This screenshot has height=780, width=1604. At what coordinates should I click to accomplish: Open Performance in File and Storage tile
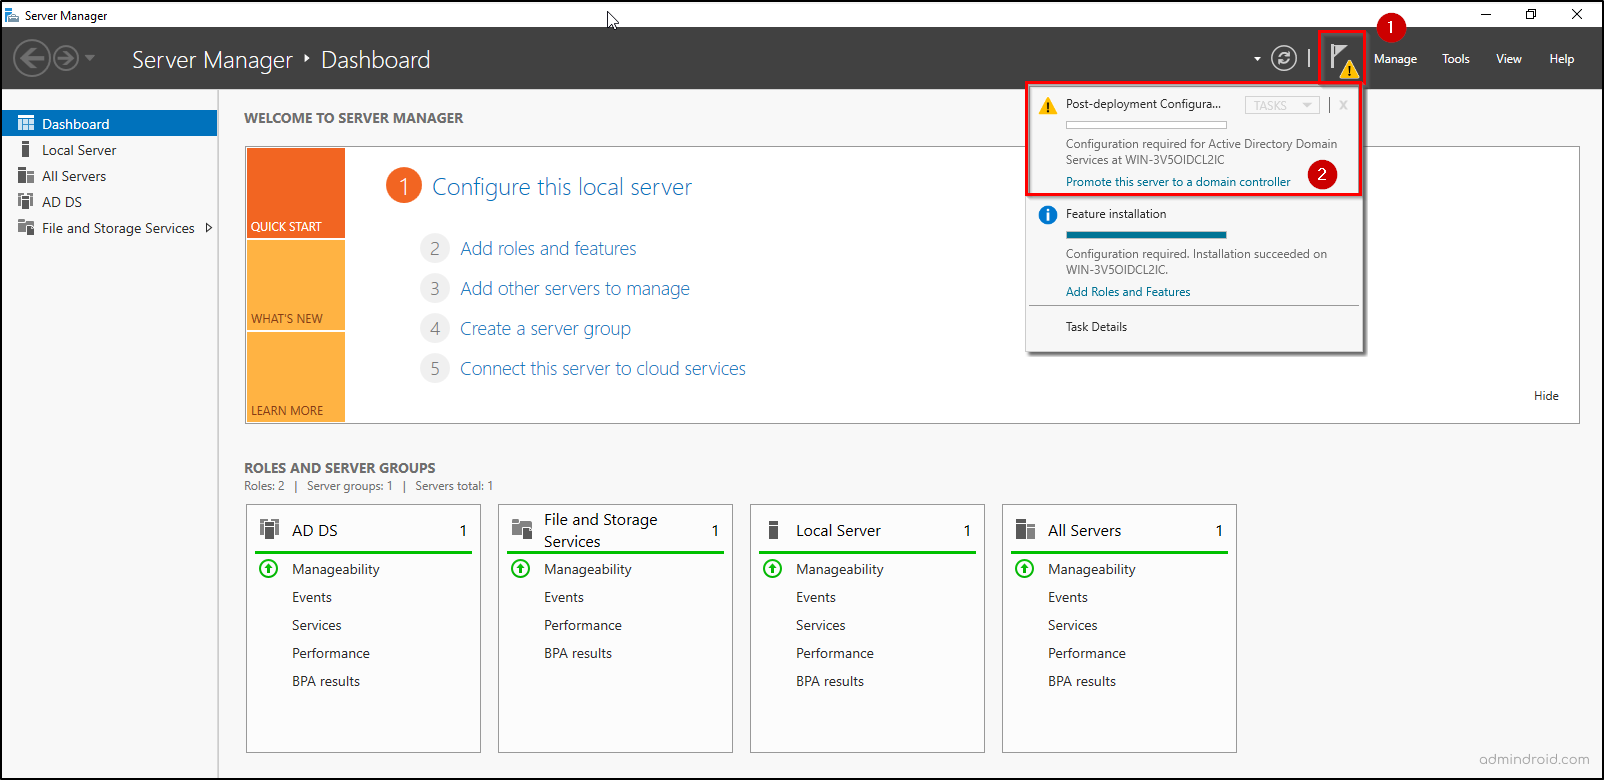point(583,625)
